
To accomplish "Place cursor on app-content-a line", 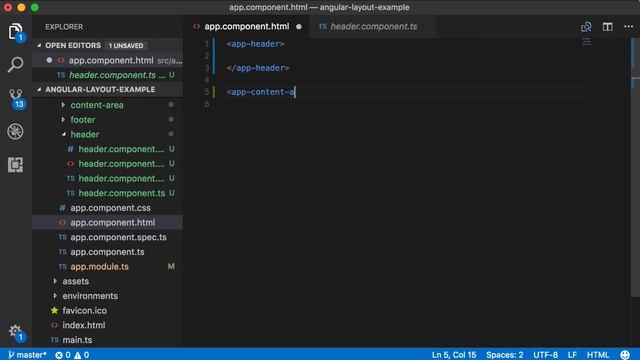I will click(260, 92).
